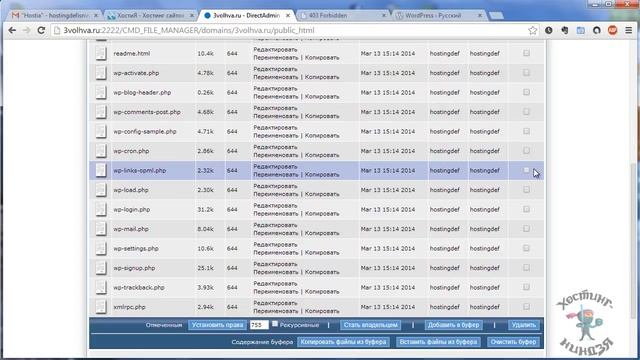Check the wp-config-sample.php checkbox
This screenshot has height=360, width=640.
pos(526,131)
